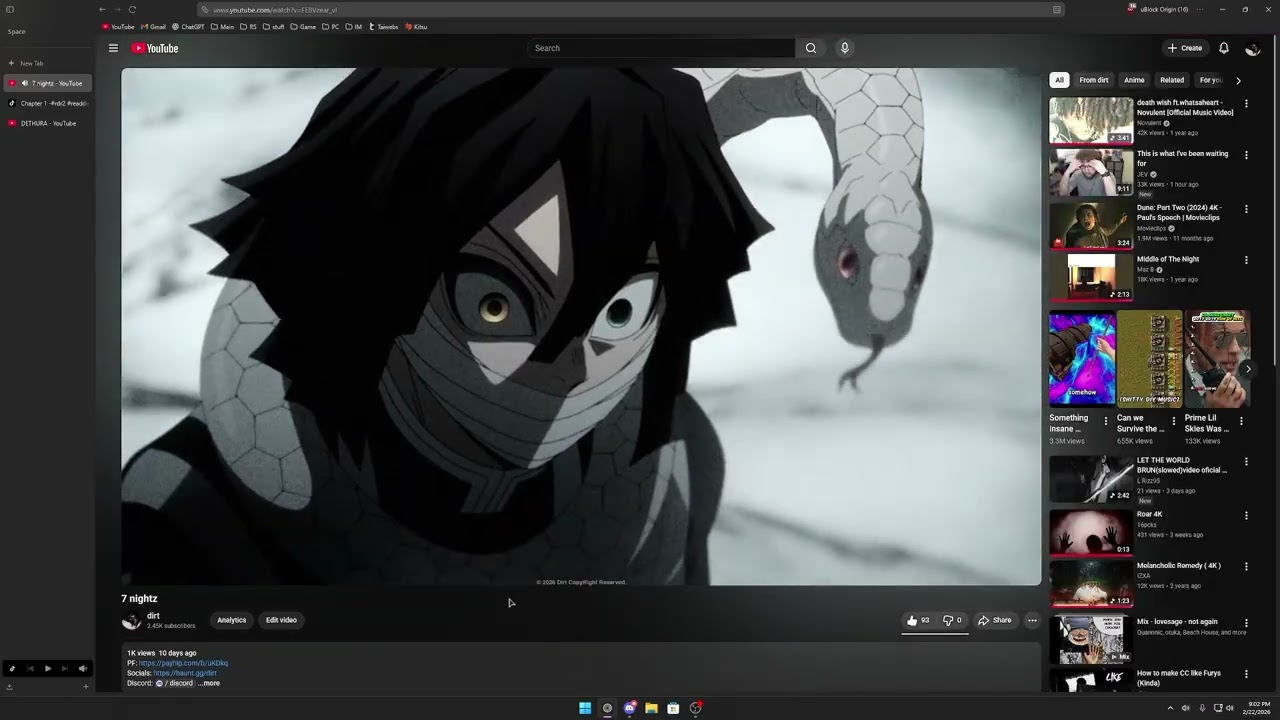This screenshot has width=1280, height=720.
Task: Expand description with ...more
Action: pos(209,683)
